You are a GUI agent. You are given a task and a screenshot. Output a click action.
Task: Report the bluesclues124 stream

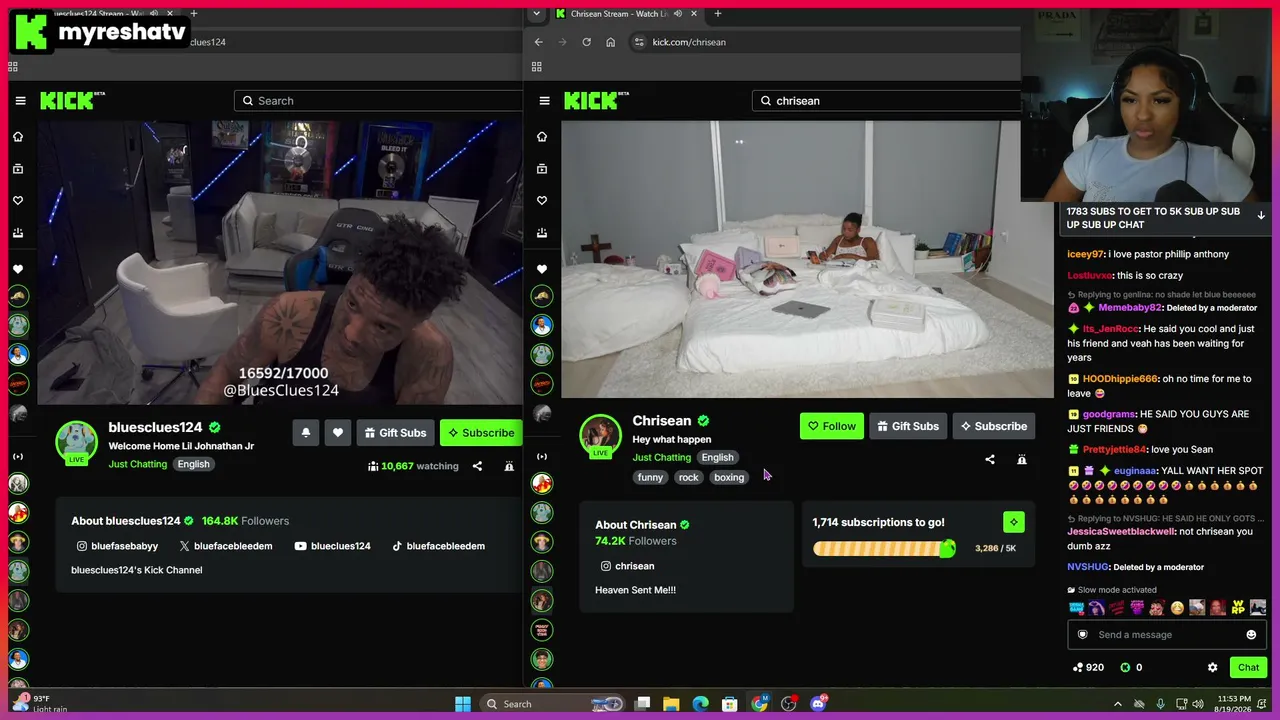point(509,466)
